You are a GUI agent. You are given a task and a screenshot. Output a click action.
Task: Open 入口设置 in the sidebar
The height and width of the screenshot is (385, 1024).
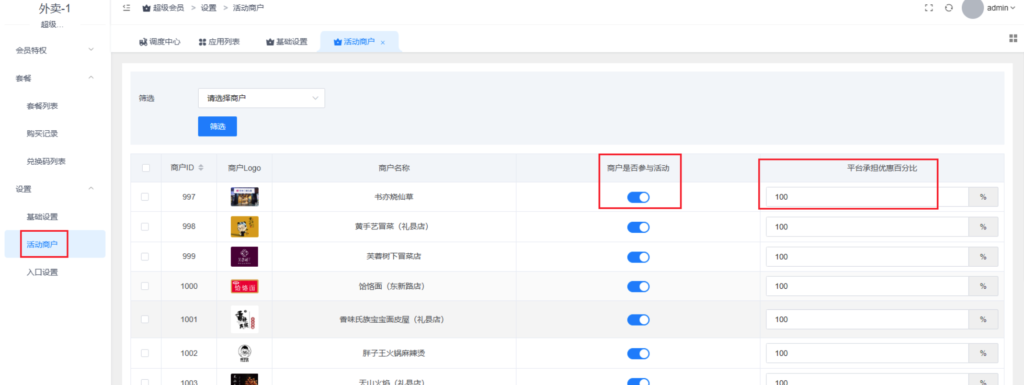(x=42, y=272)
